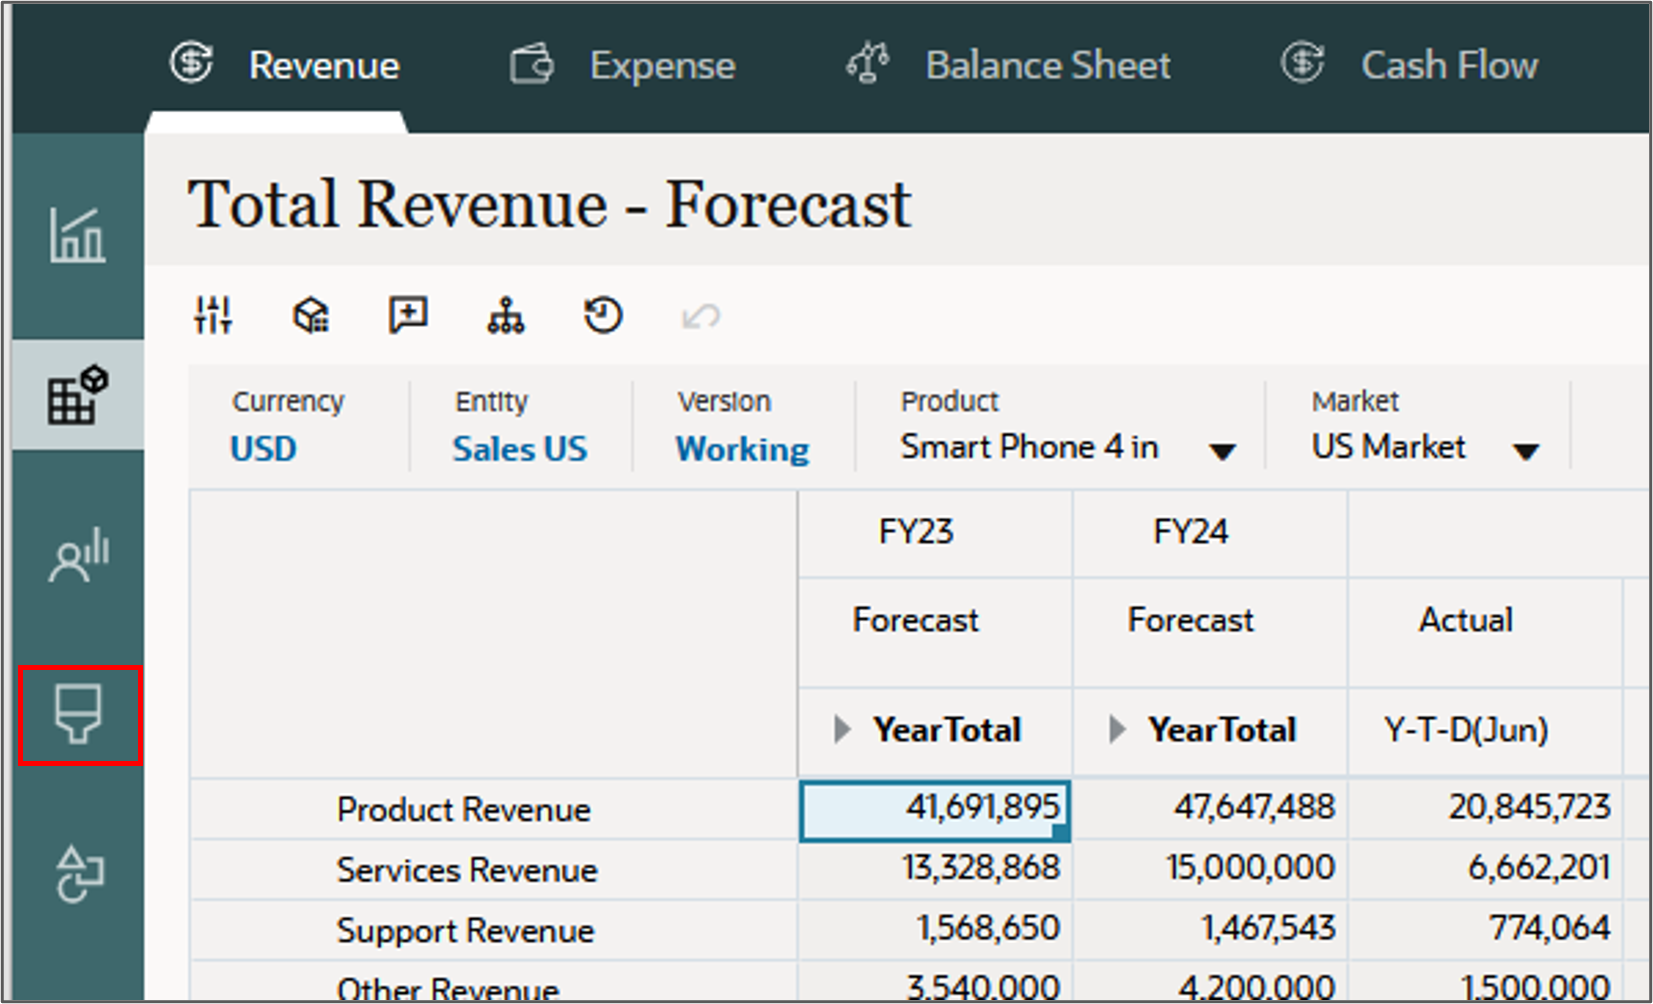Select the data grid cube sidebar icon
This screenshot has width=1653, height=1004.
click(77, 395)
